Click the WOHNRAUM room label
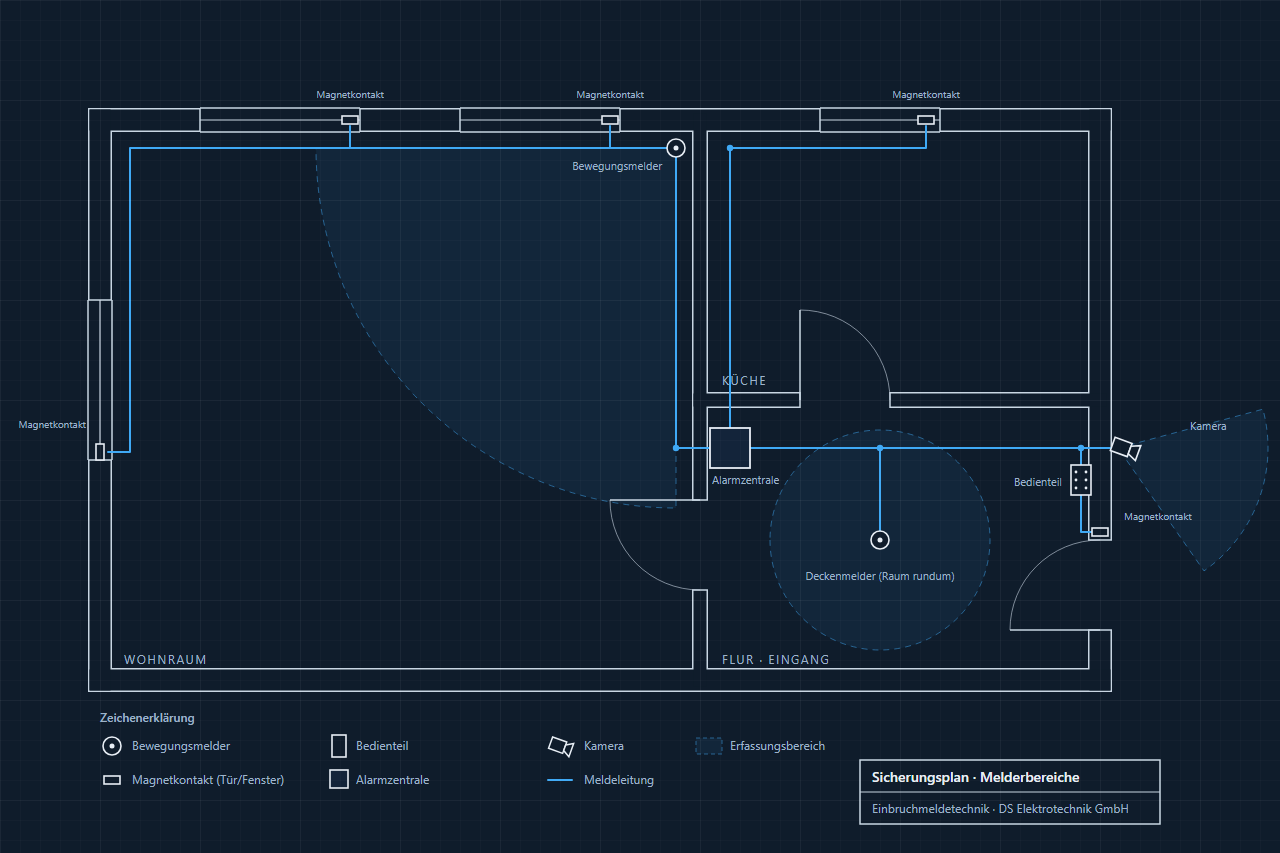The image size is (1280, 853). 165,660
